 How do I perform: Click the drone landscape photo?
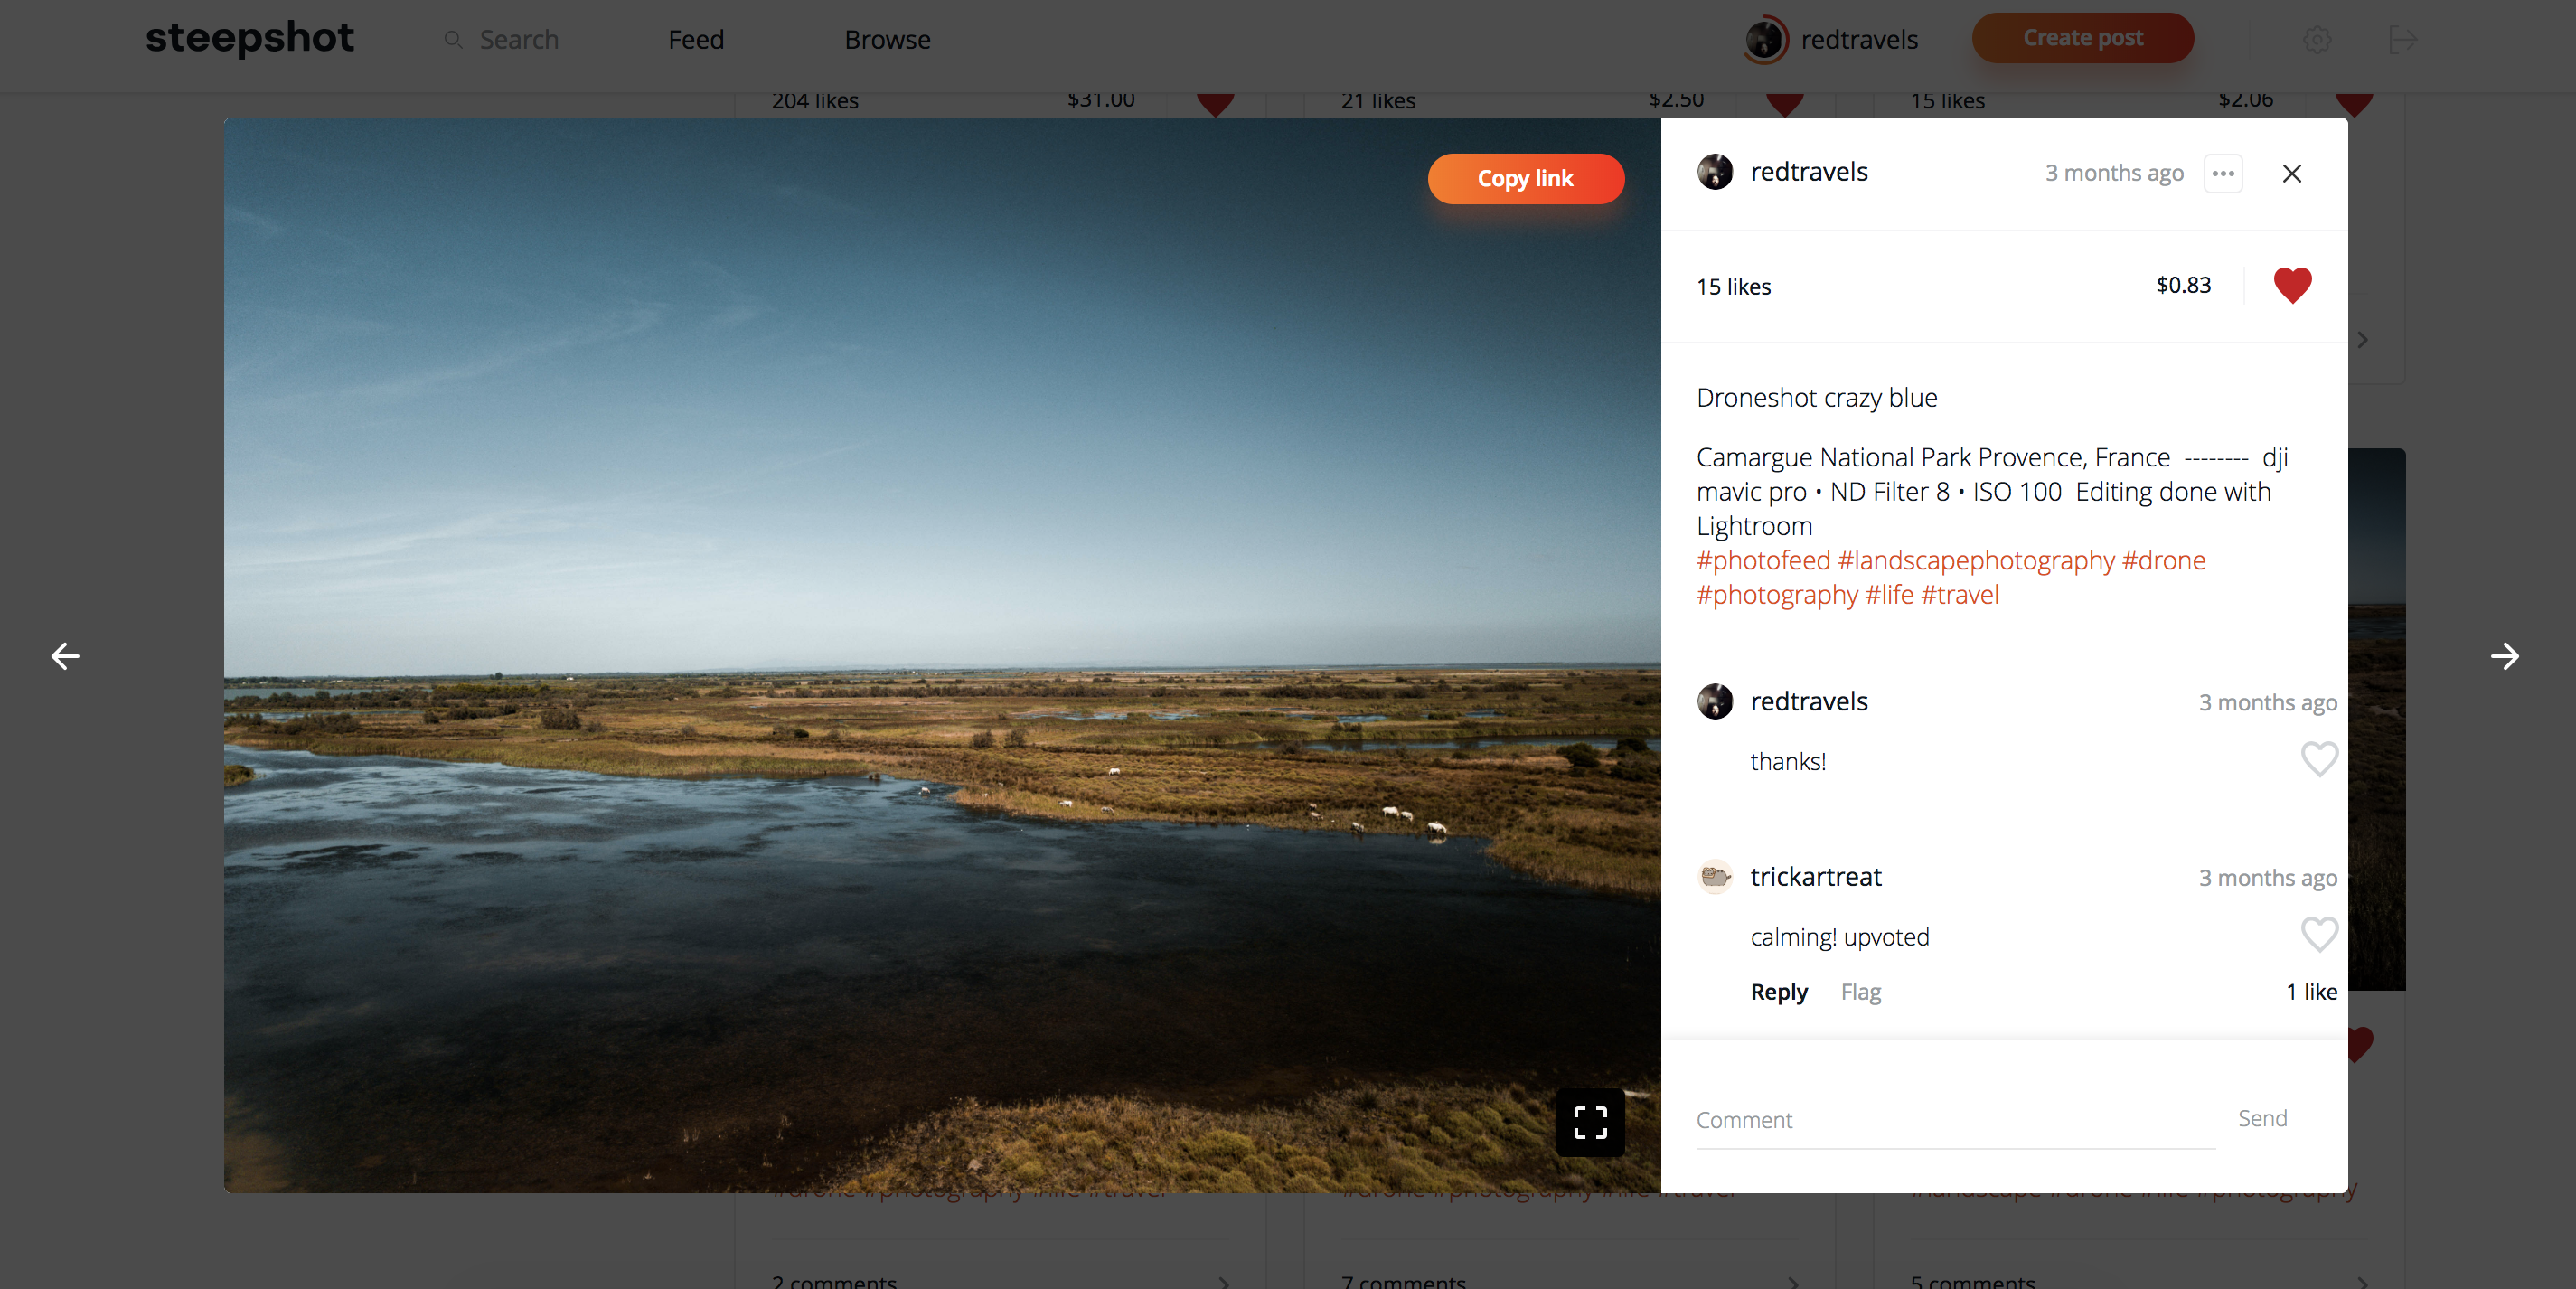pos(942,655)
